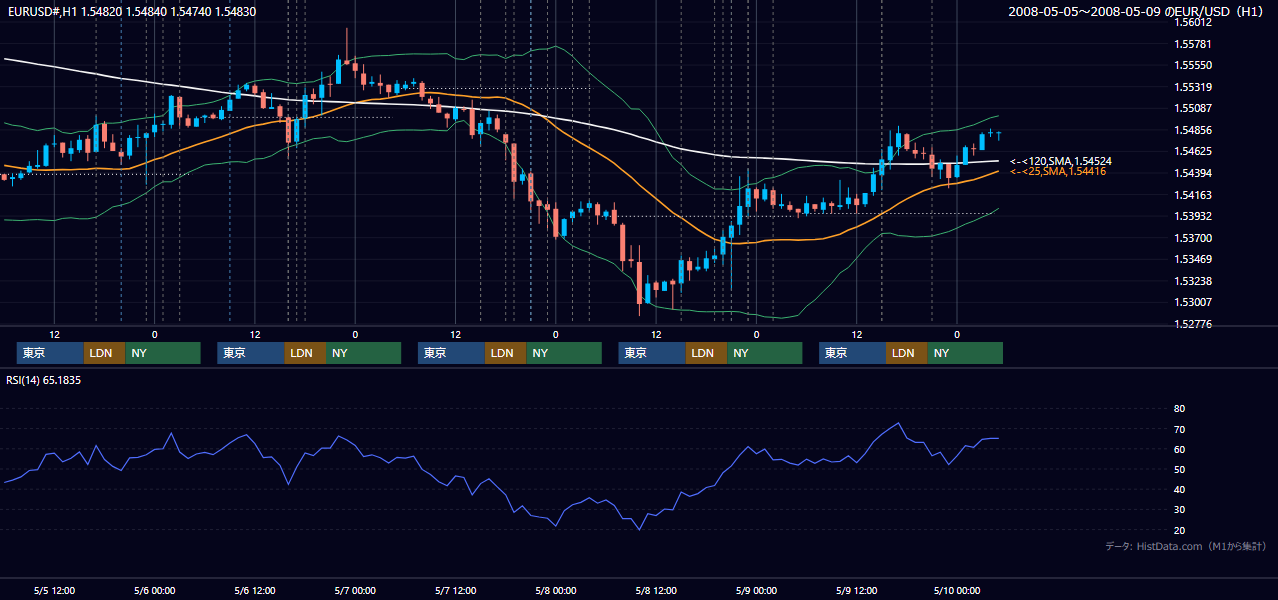Click the 120 SMA 1.54524 label
The height and width of the screenshot is (600, 1278).
[1061, 161]
